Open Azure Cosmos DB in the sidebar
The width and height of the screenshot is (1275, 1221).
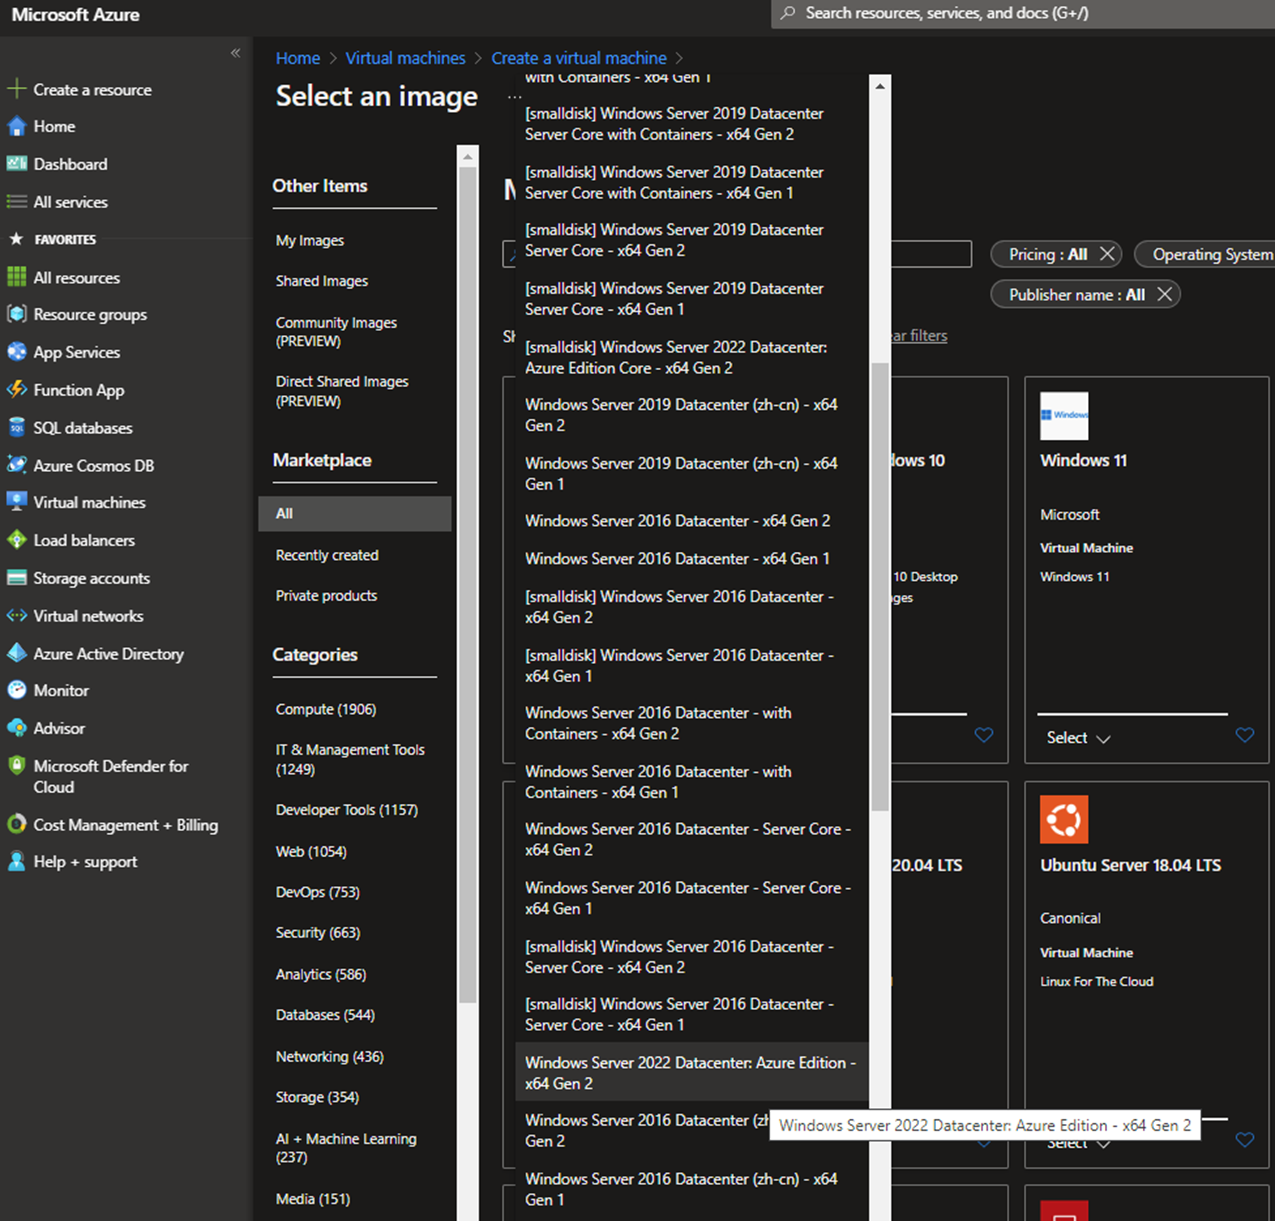(93, 466)
